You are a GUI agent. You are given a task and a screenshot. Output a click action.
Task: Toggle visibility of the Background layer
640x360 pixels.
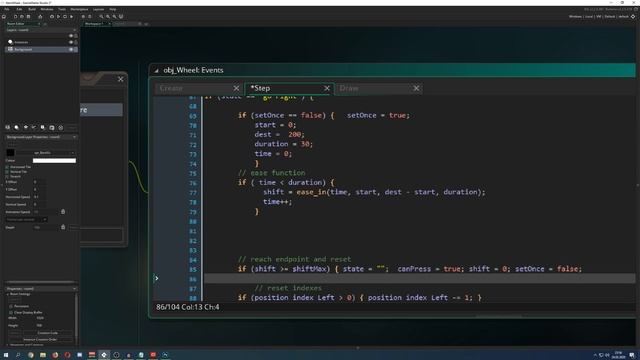click(x=71, y=49)
